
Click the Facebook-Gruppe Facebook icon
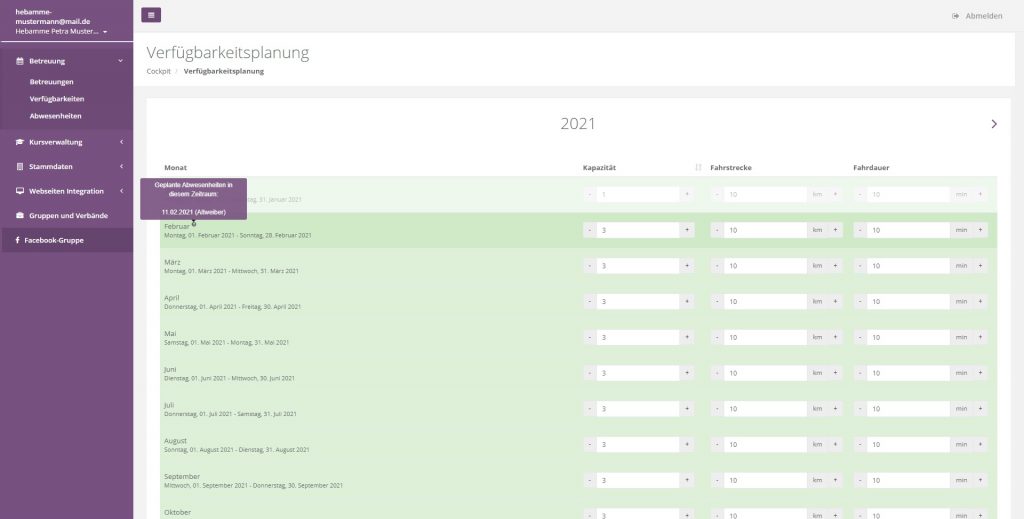[x=17, y=240]
